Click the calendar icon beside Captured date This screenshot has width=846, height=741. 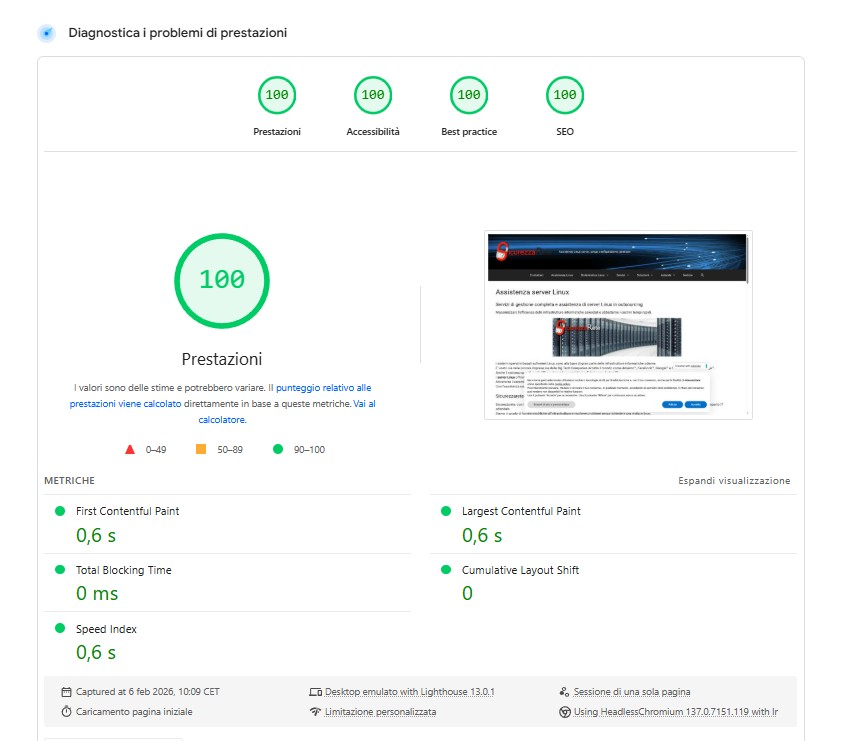66,692
